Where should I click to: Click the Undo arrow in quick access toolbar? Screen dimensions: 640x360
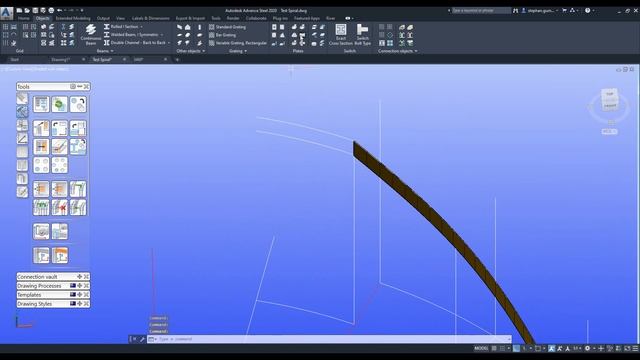(60, 10)
